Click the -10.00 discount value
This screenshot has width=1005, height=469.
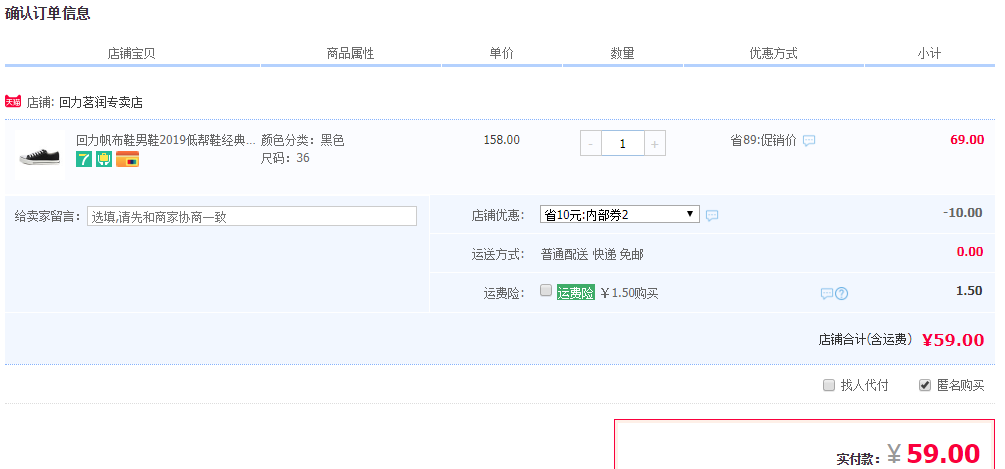[963, 213]
